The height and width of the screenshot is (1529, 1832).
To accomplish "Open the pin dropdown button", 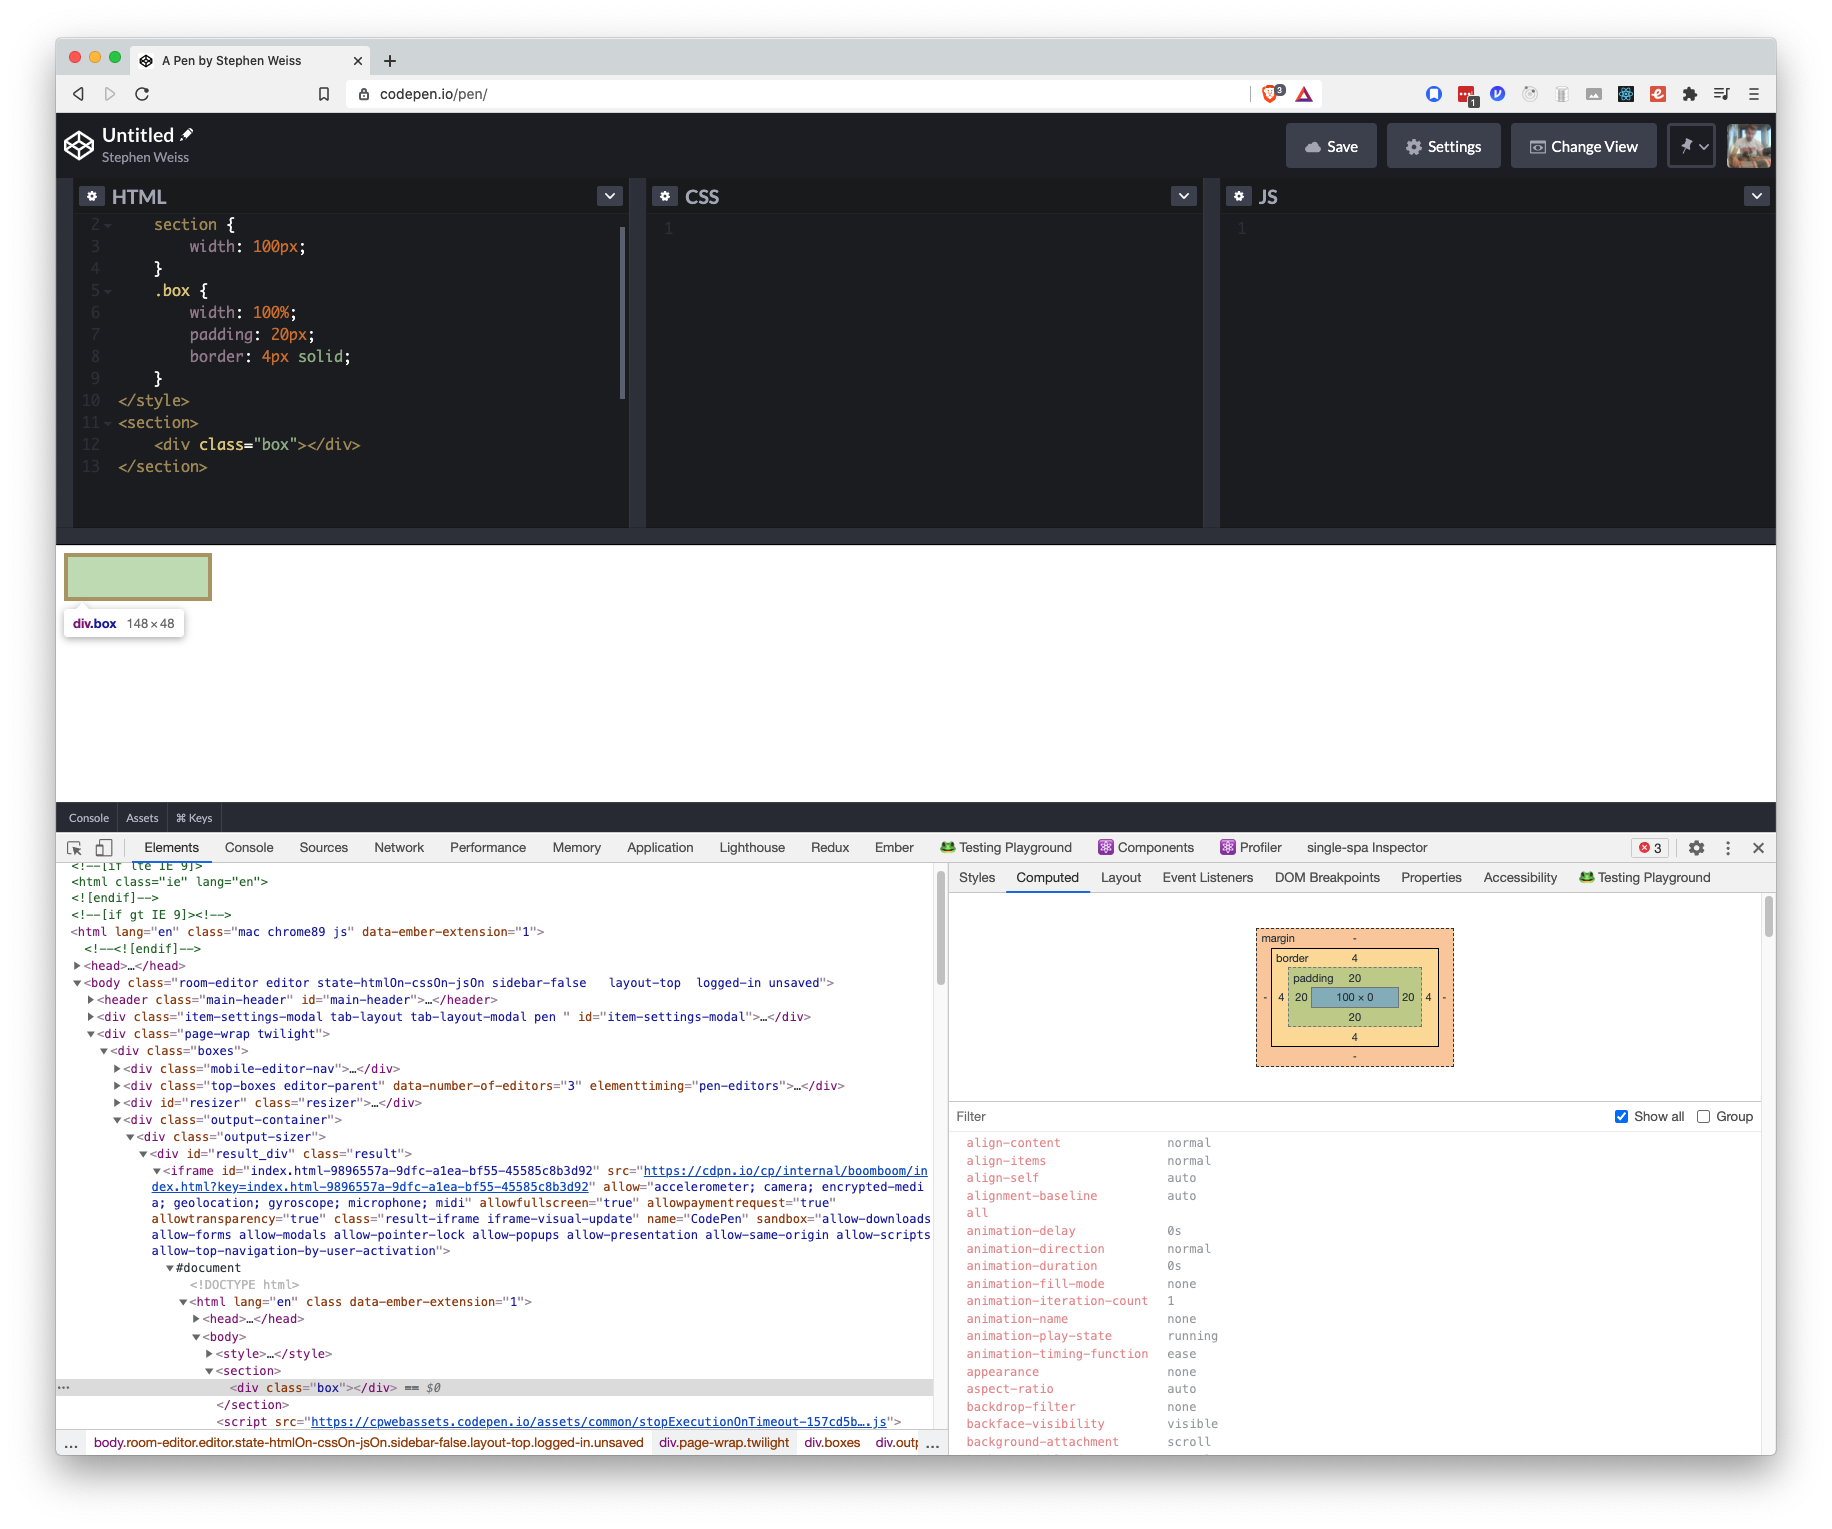I will pos(1692,146).
